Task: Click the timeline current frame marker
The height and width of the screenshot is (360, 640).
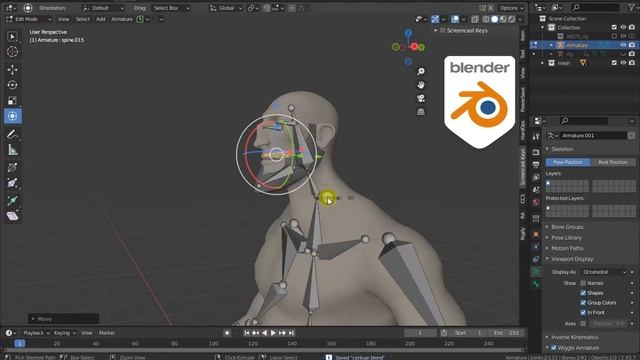Action: [20, 344]
